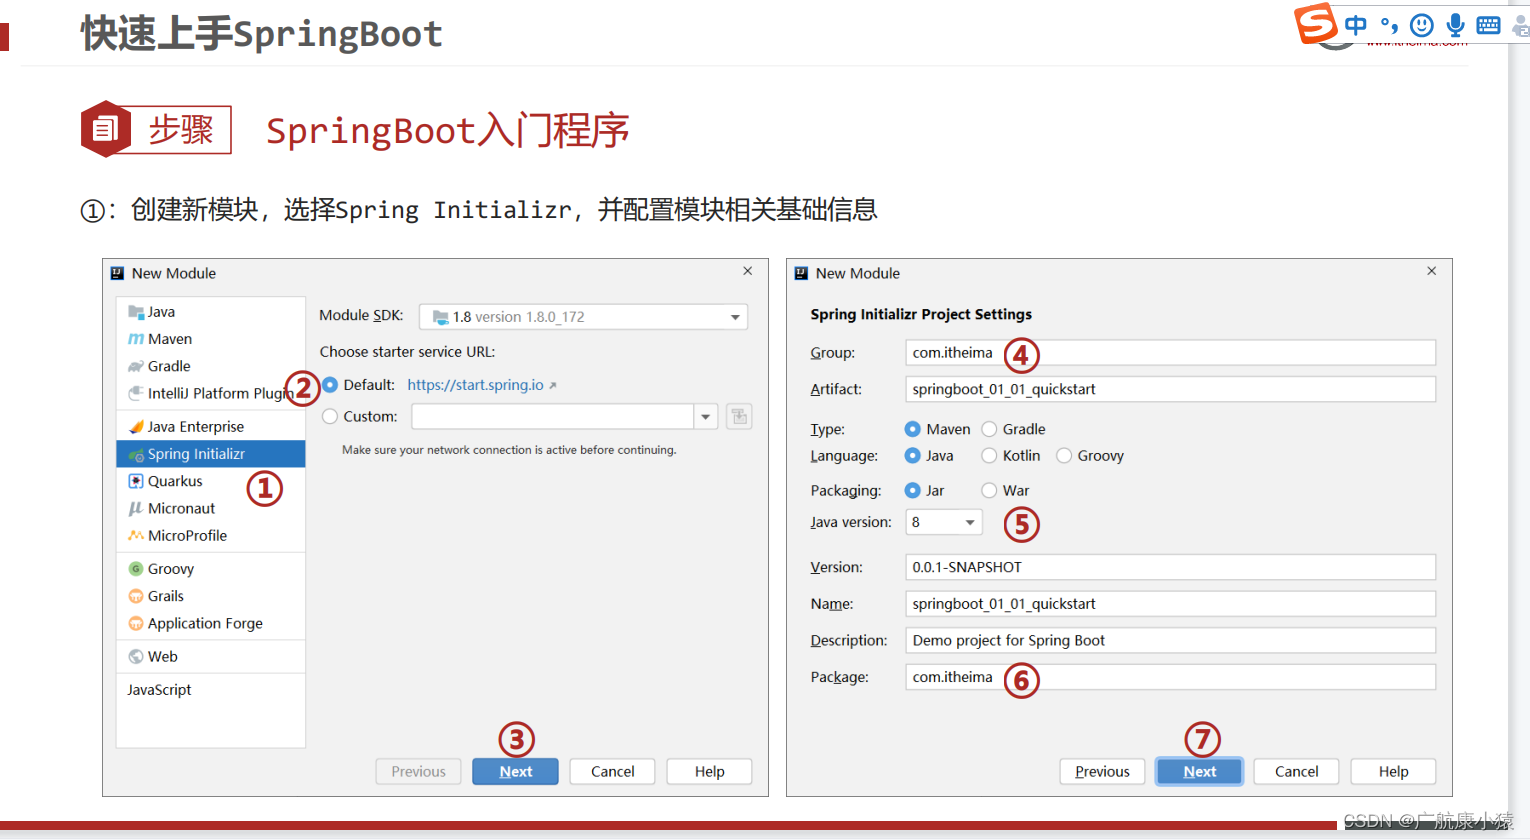Select the Maven module type icon
The height and width of the screenshot is (840, 1530).
point(137,338)
